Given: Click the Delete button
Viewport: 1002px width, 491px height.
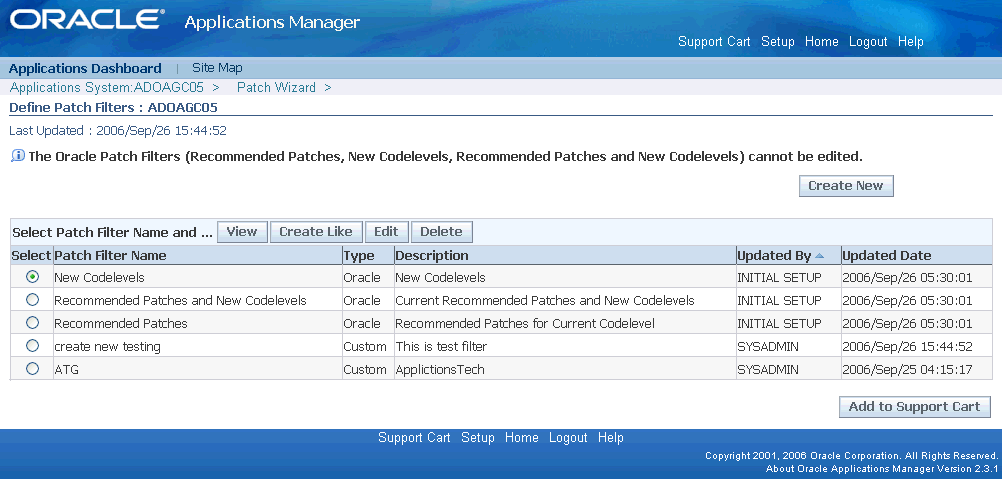Looking at the screenshot, I should point(442,232).
